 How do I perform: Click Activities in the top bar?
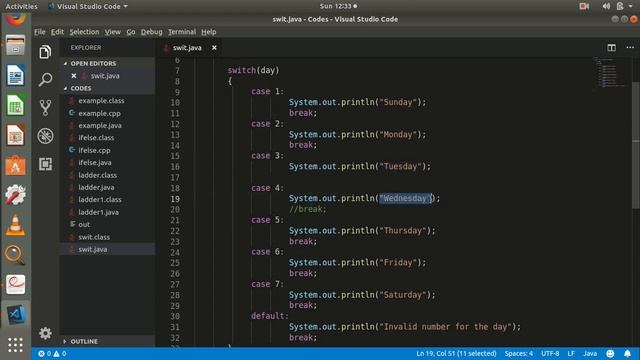click(21, 6)
